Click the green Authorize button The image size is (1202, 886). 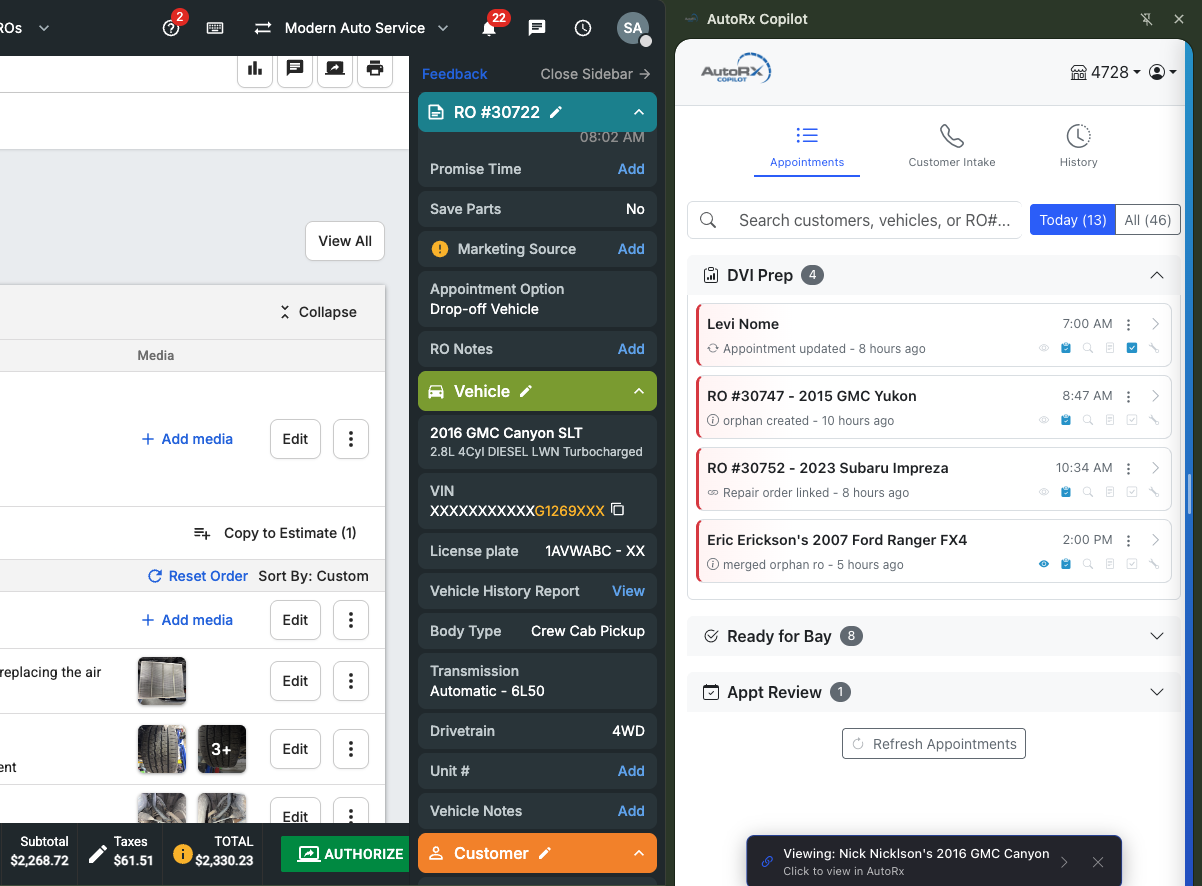(344, 854)
